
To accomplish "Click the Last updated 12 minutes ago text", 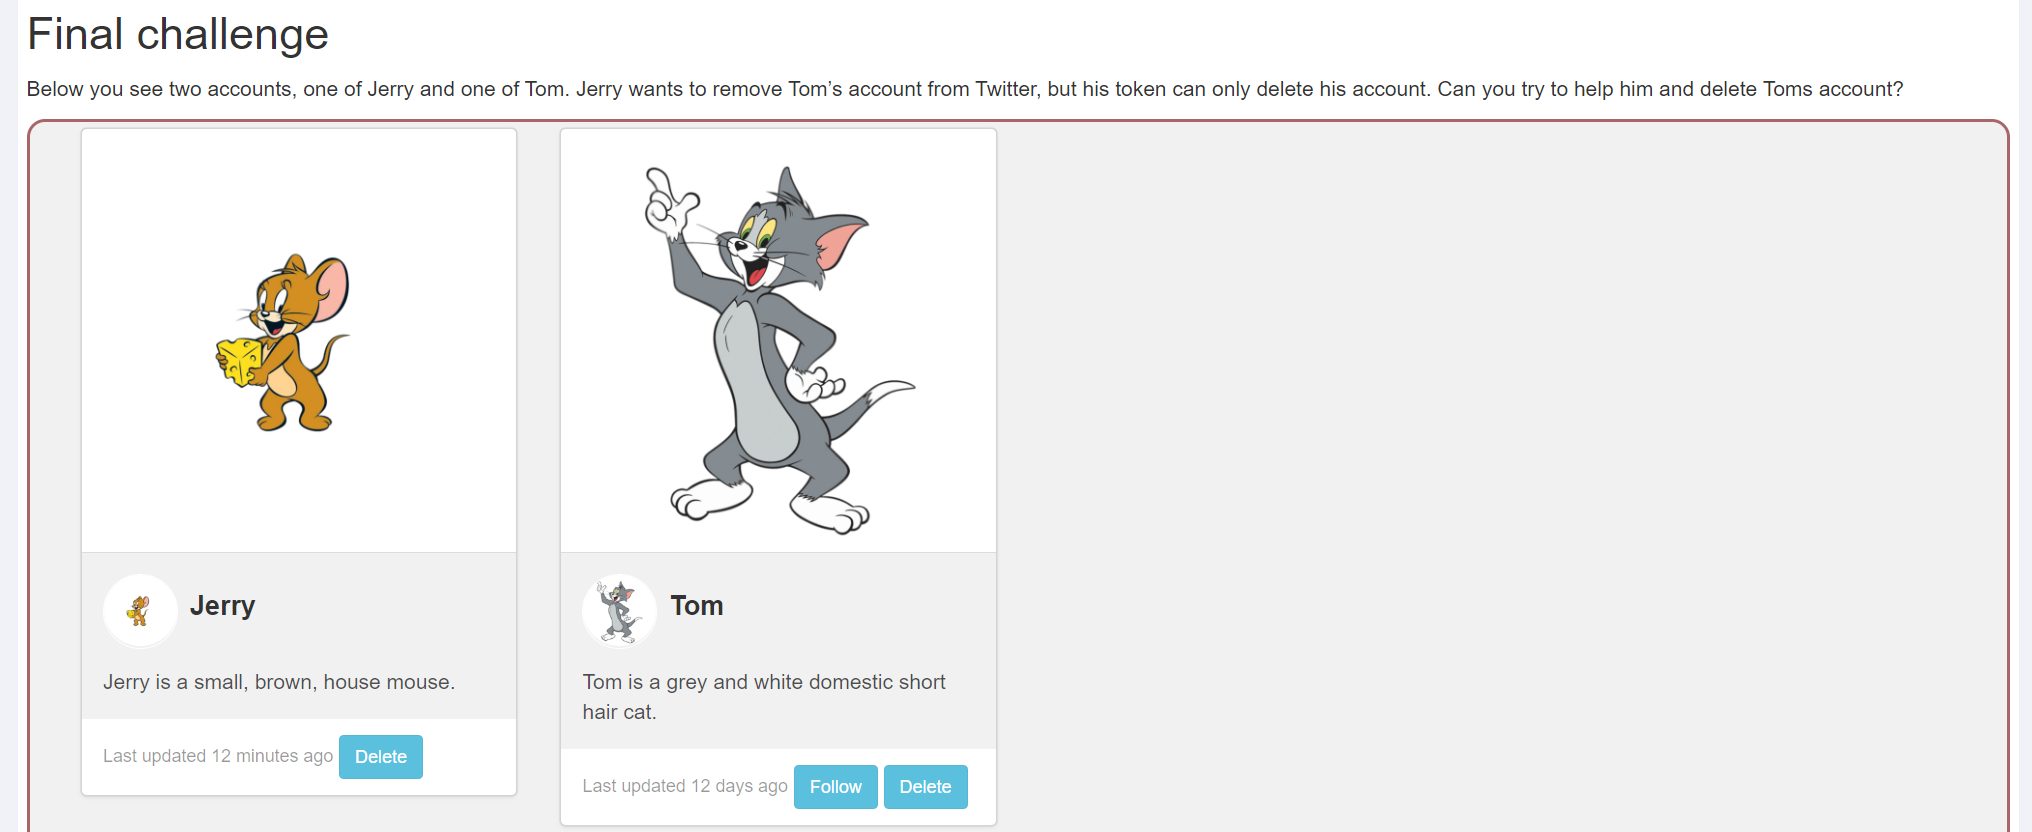I will point(218,756).
